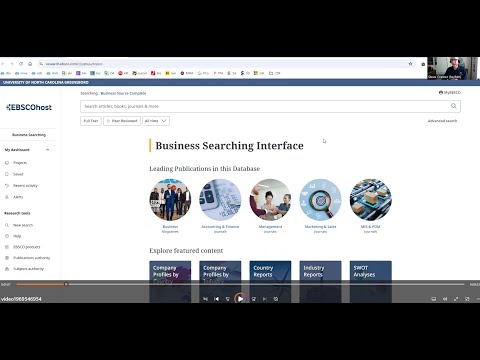Play the video with the play button

(x=240, y=299)
